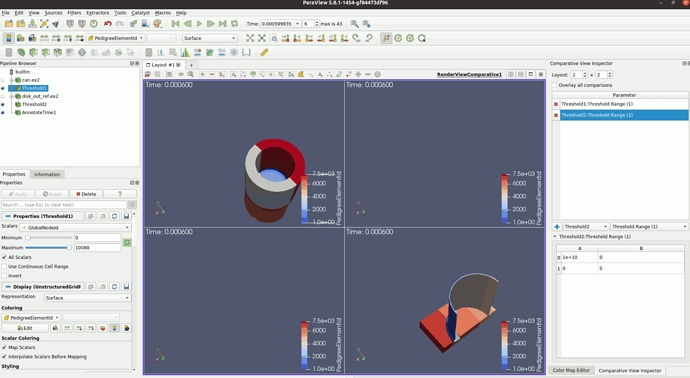Go to the last time frame
Screen dimensions: 690x378
pos(223,24)
